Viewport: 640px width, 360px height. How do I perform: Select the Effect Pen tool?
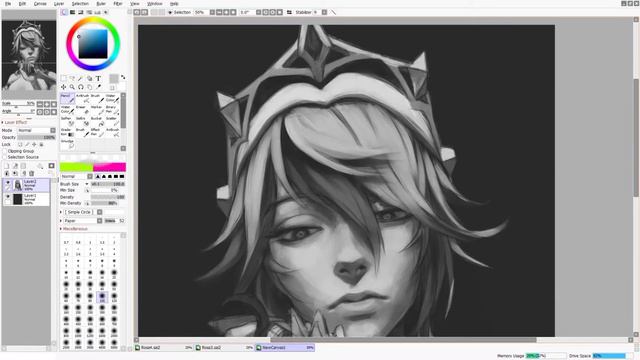(x=97, y=132)
